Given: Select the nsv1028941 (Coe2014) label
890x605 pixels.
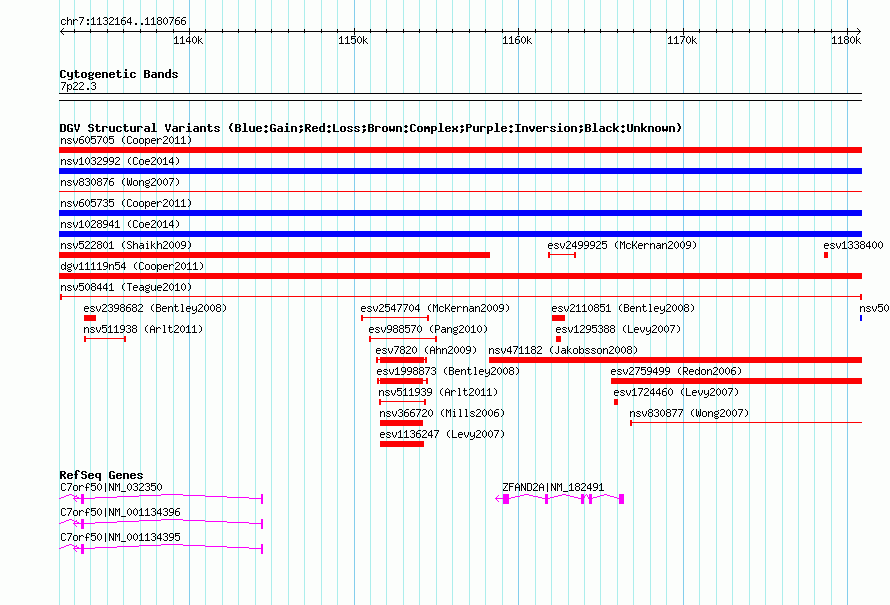Looking at the screenshot, I should point(120,224).
